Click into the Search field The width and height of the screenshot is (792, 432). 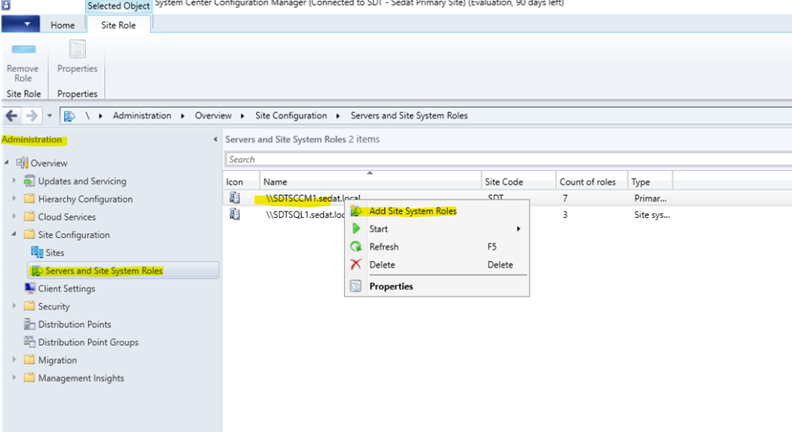coord(509,159)
